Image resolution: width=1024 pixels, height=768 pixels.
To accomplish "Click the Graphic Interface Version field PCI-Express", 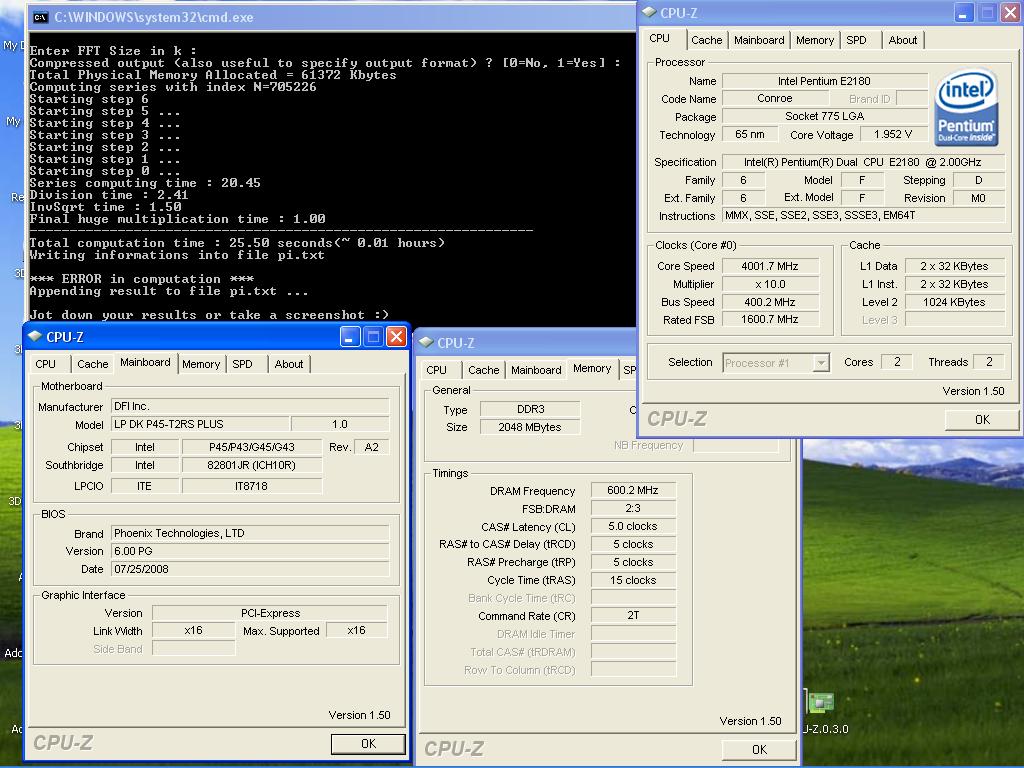I will coord(270,613).
